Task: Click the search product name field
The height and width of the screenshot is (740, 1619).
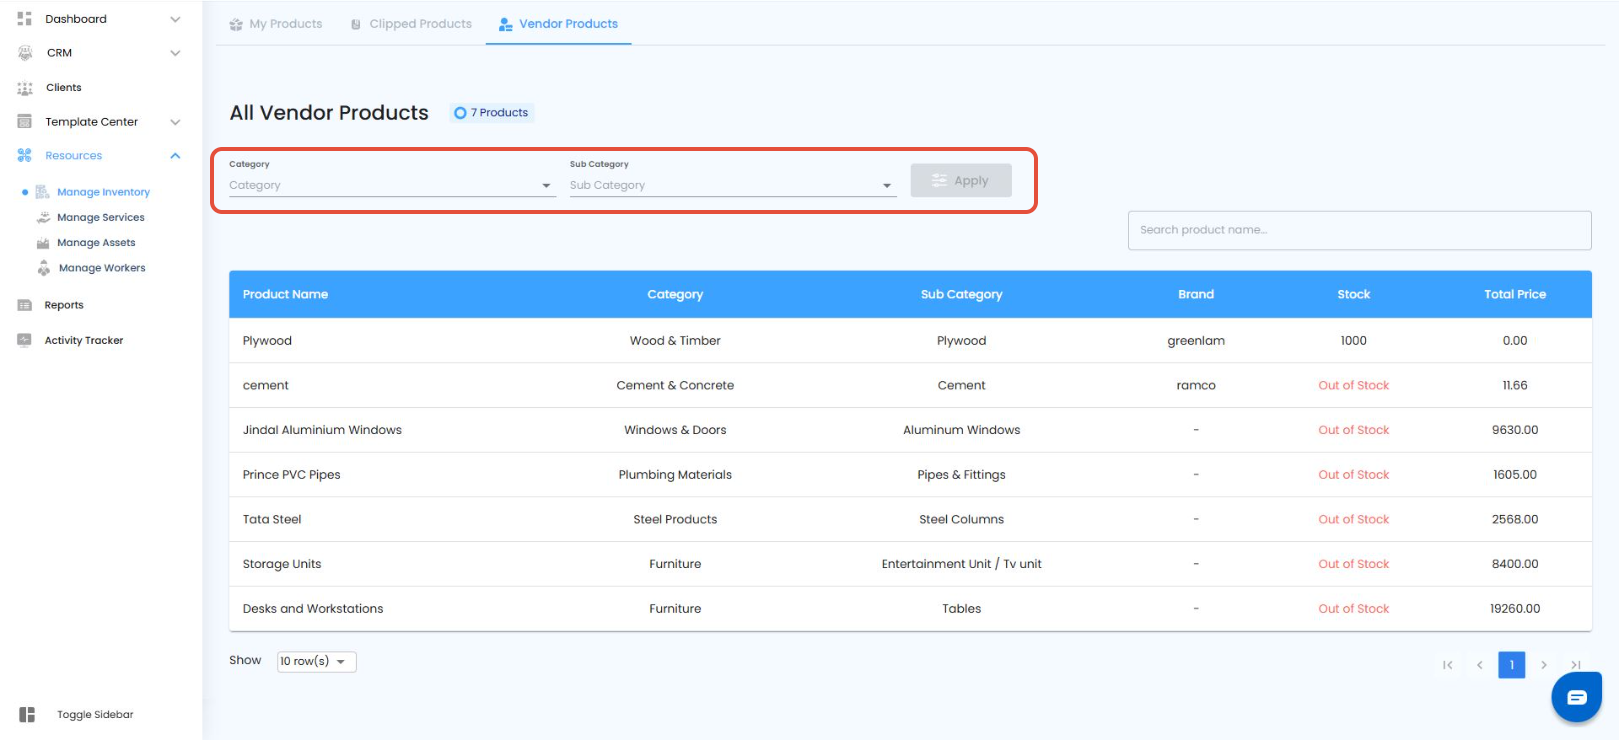Action: coord(1359,230)
